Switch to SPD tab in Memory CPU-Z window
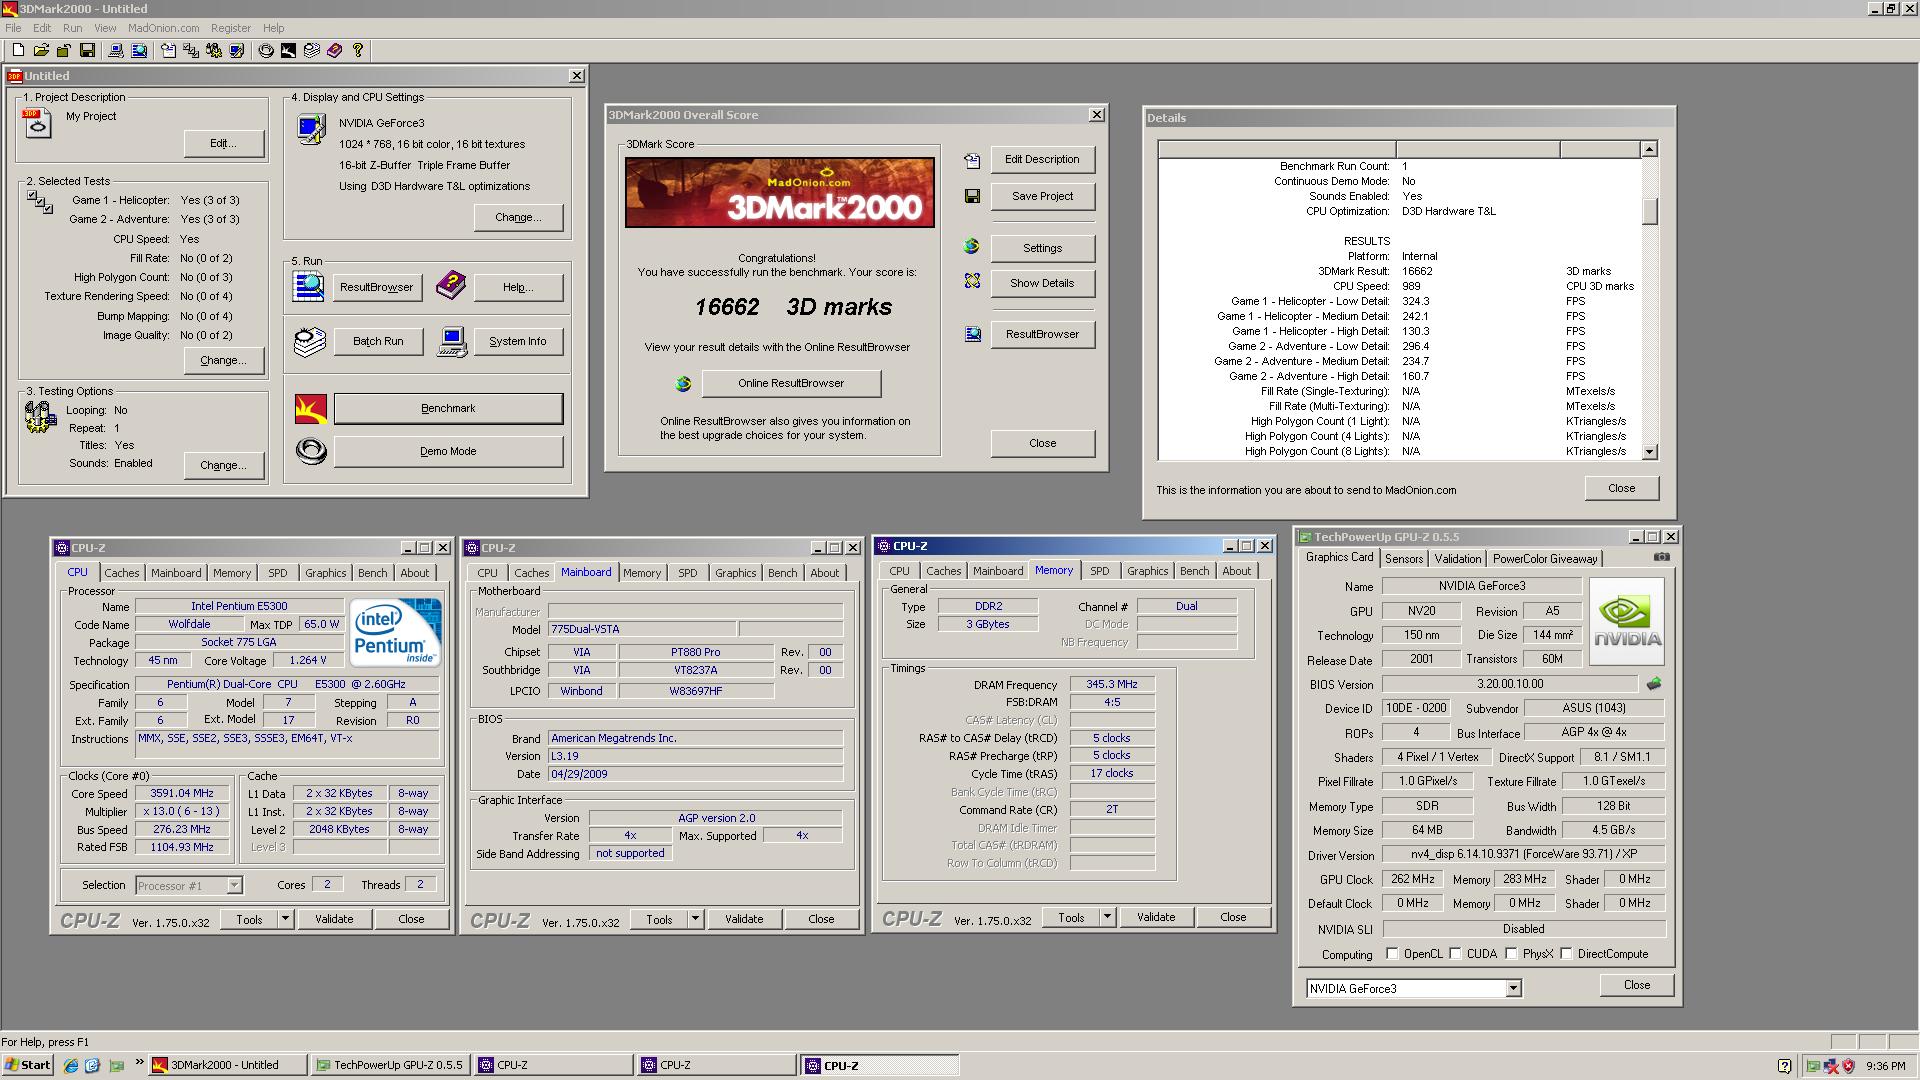The height and width of the screenshot is (1080, 1920). click(1099, 571)
